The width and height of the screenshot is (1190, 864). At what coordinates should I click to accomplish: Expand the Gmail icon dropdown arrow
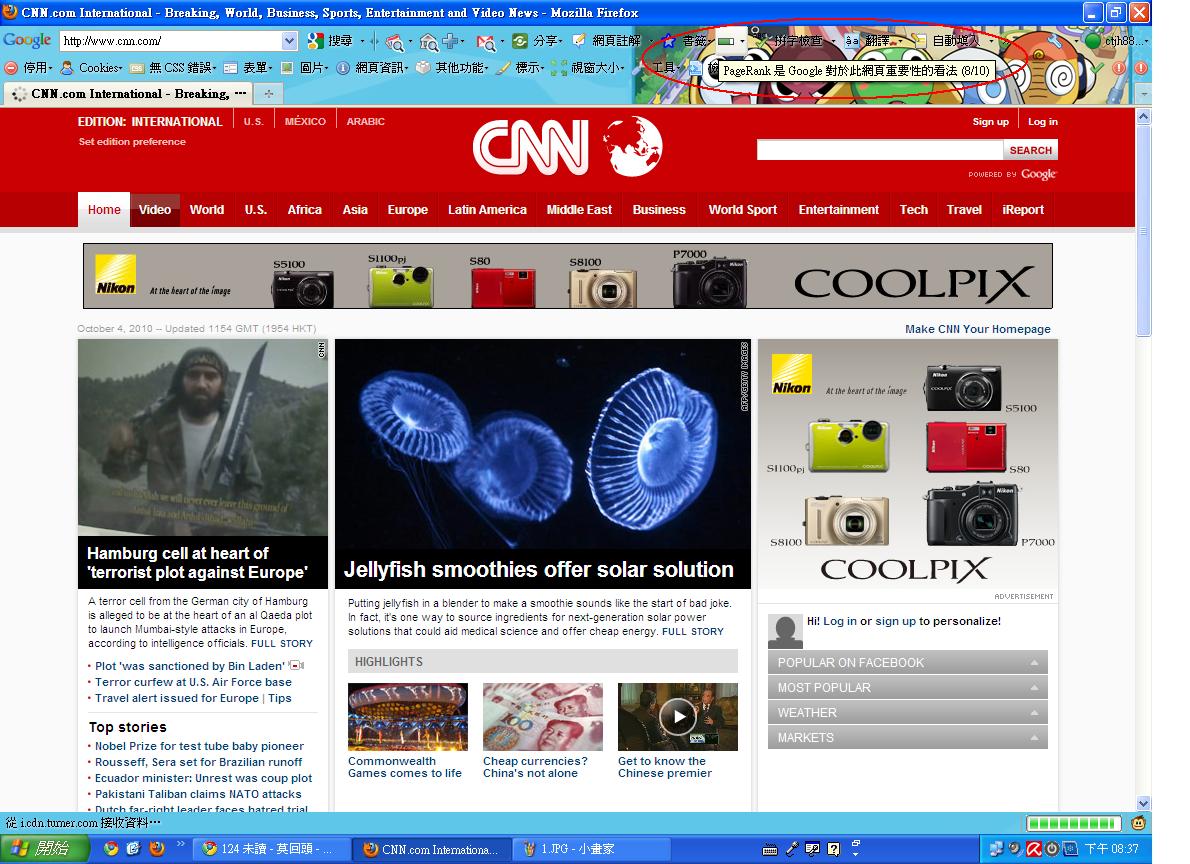502,41
